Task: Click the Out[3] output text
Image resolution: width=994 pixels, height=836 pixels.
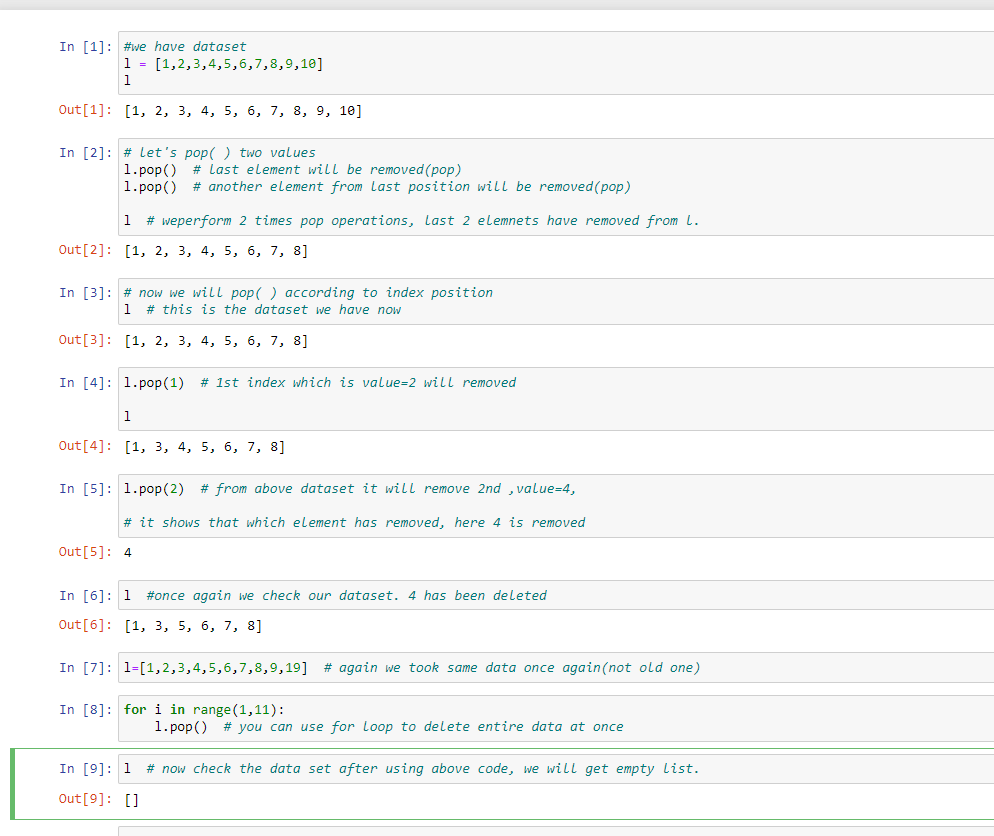Action: point(216,341)
